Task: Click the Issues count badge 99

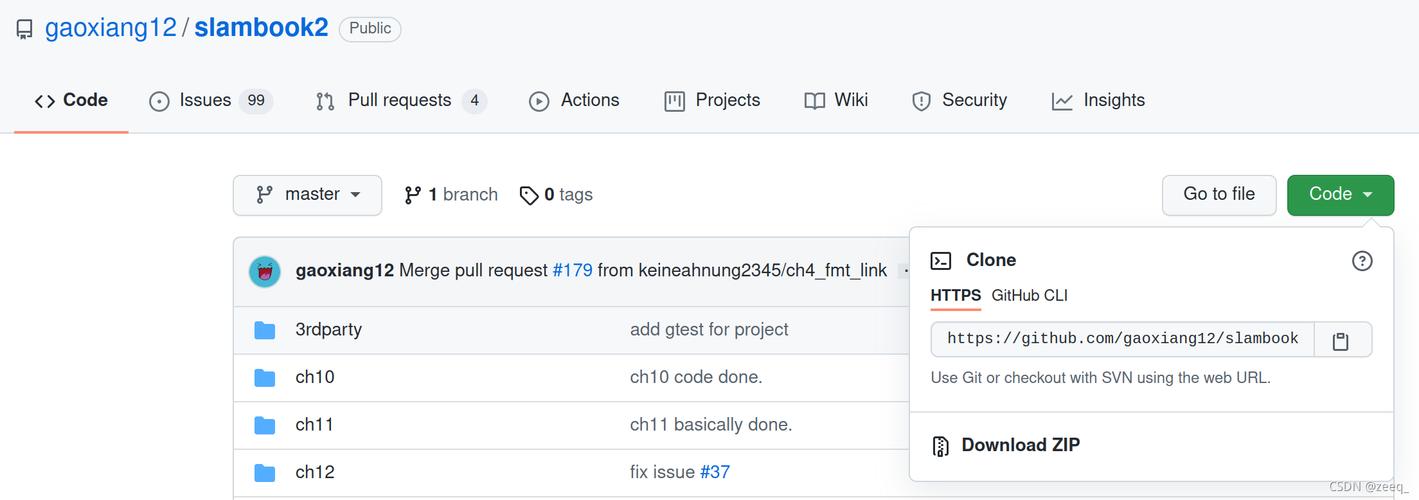Action: pyautogui.click(x=256, y=100)
